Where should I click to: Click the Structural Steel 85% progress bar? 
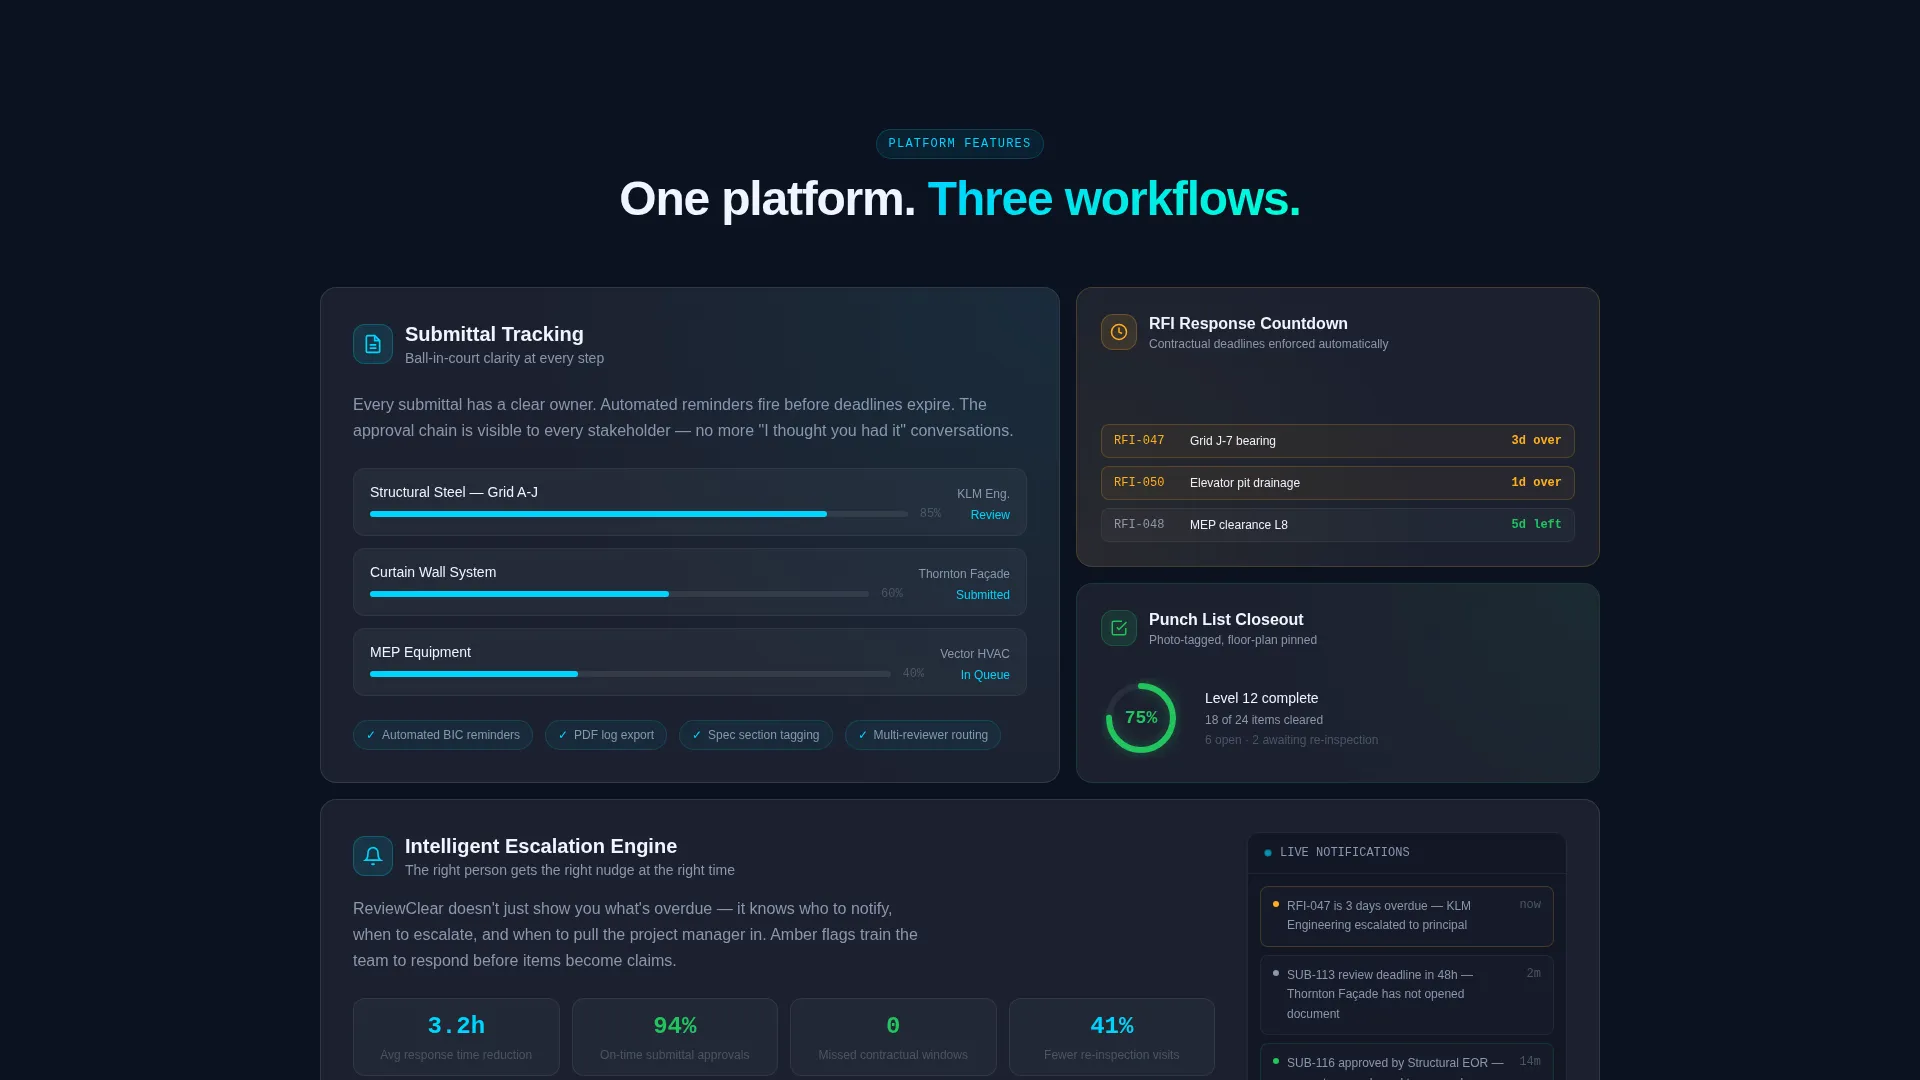[x=639, y=514]
